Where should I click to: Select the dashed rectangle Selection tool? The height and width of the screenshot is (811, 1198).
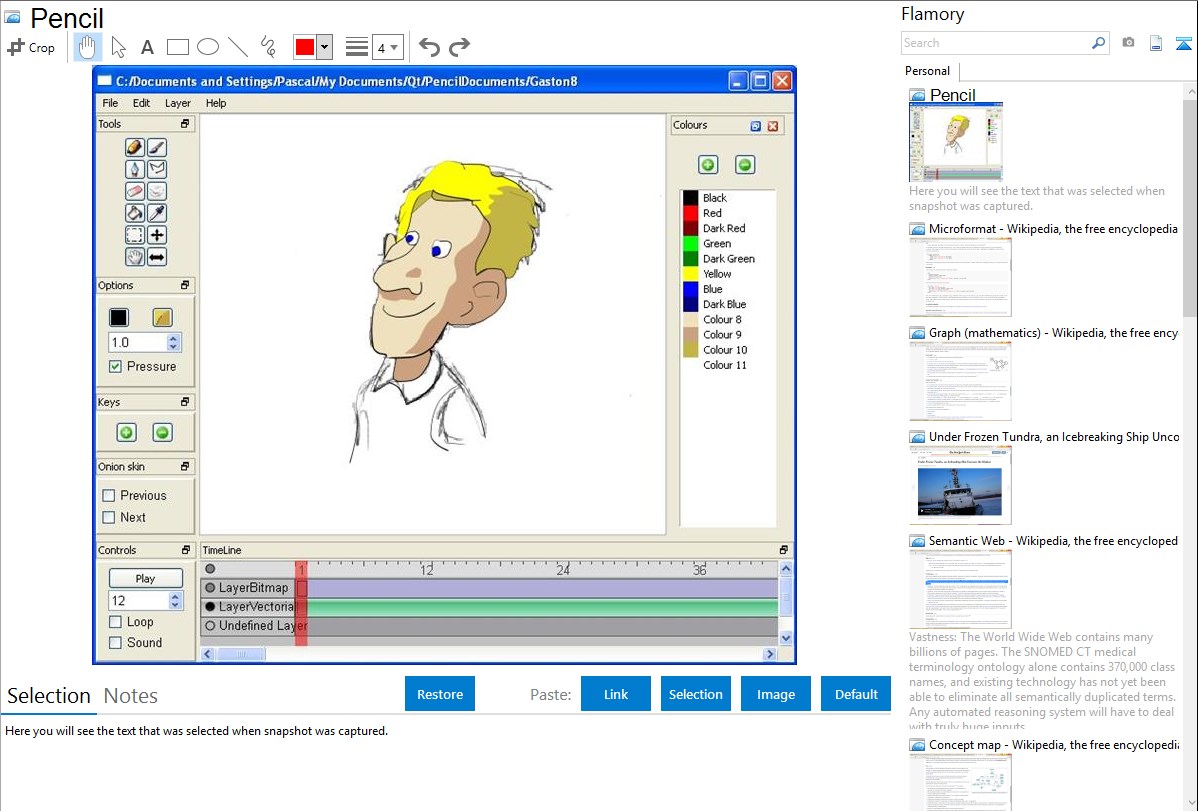[134, 235]
